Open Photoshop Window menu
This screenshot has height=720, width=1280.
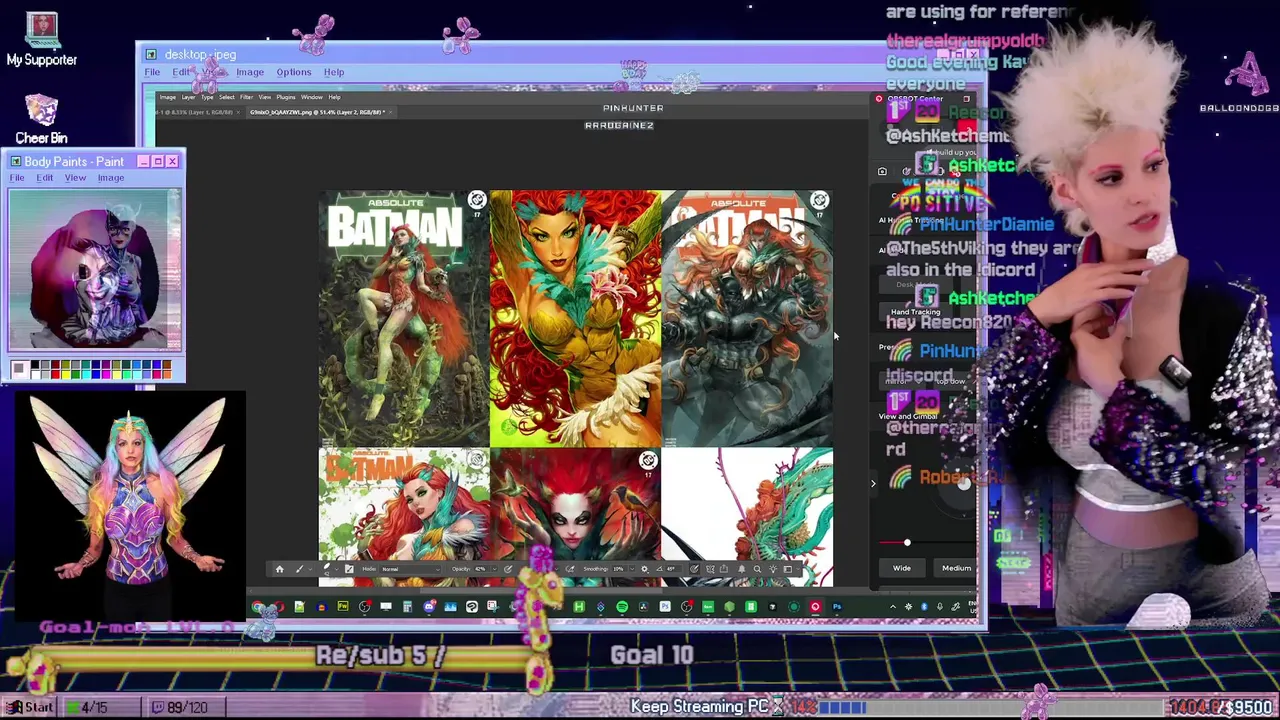point(312,97)
